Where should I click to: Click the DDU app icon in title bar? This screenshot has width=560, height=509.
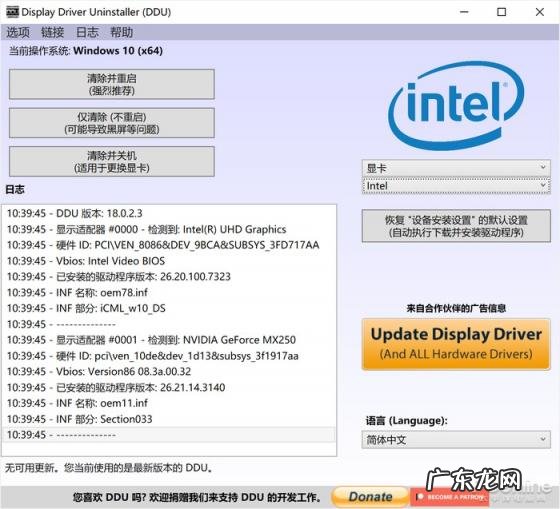(x=12, y=12)
